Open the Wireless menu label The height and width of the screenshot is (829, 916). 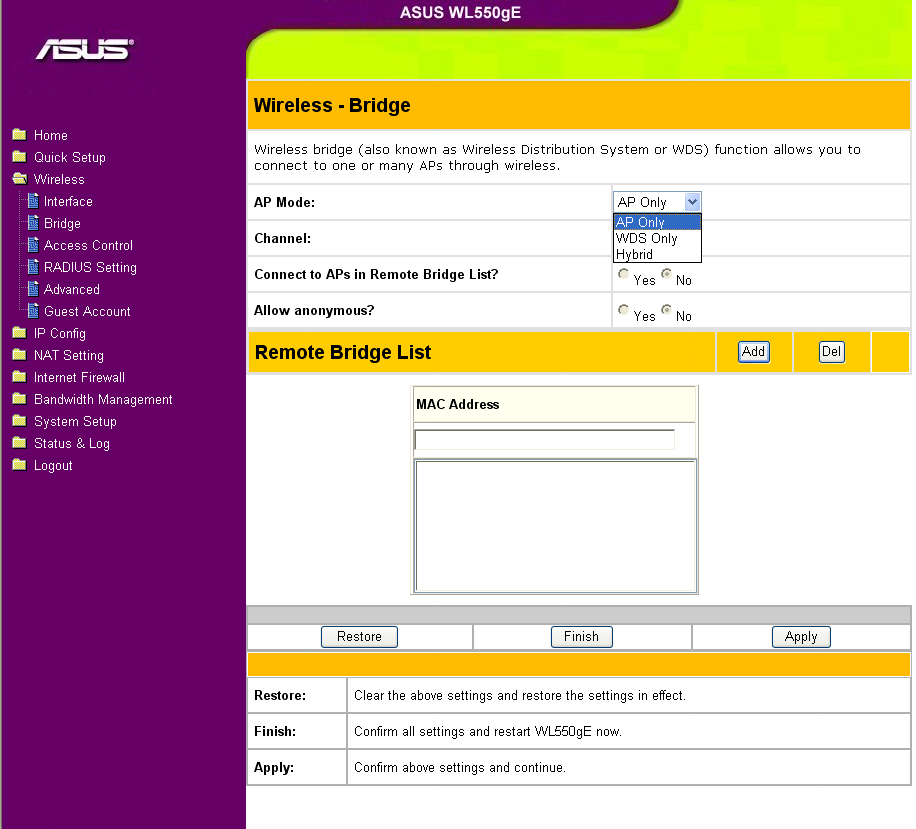pyautogui.click(x=59, y=179)
